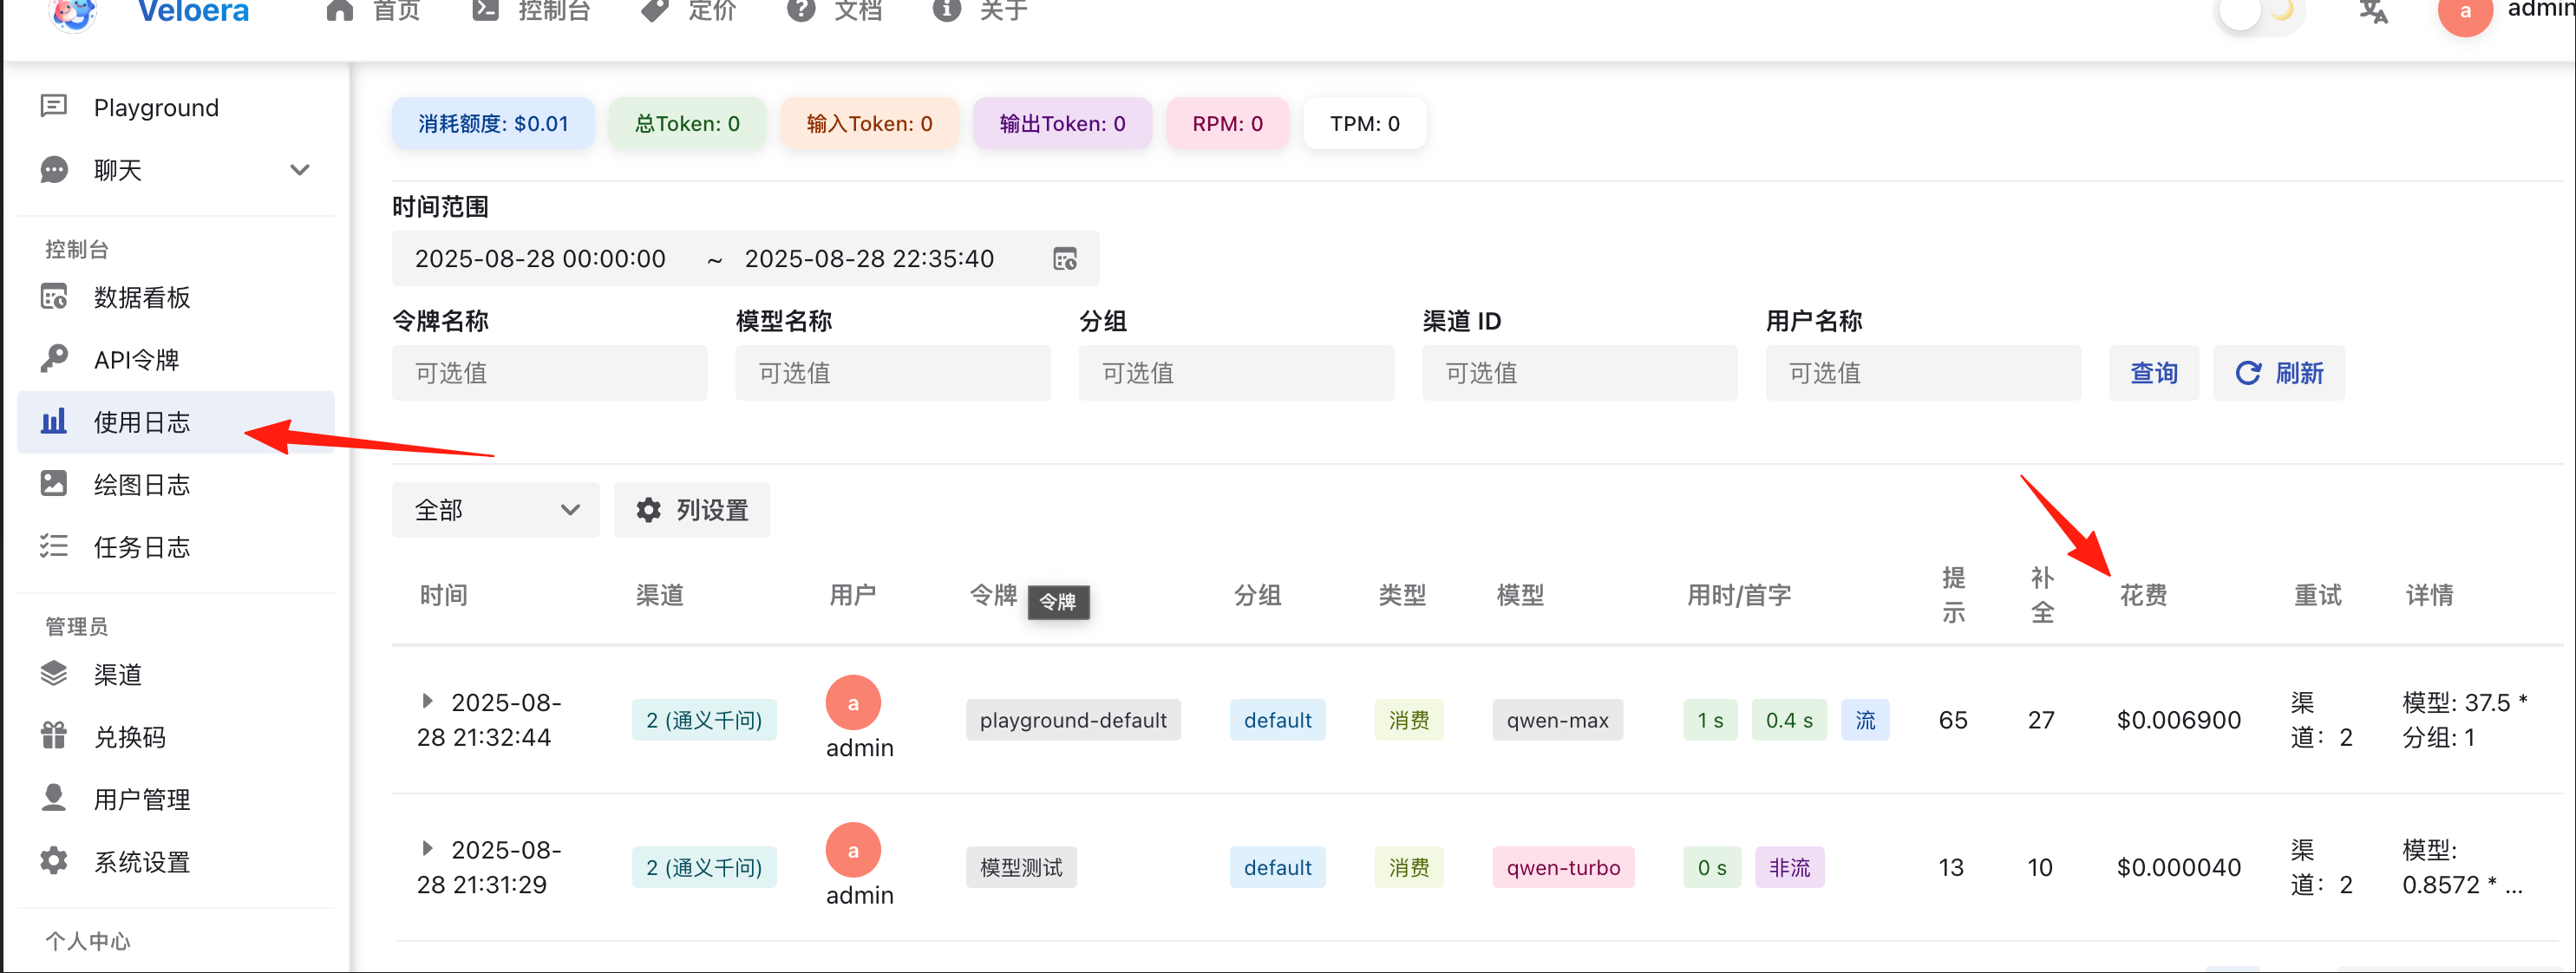This screenshot has width=2576, height=973.
Task: Click the bar chart icon for 使用日志
Action: click(x=54, y=421)
